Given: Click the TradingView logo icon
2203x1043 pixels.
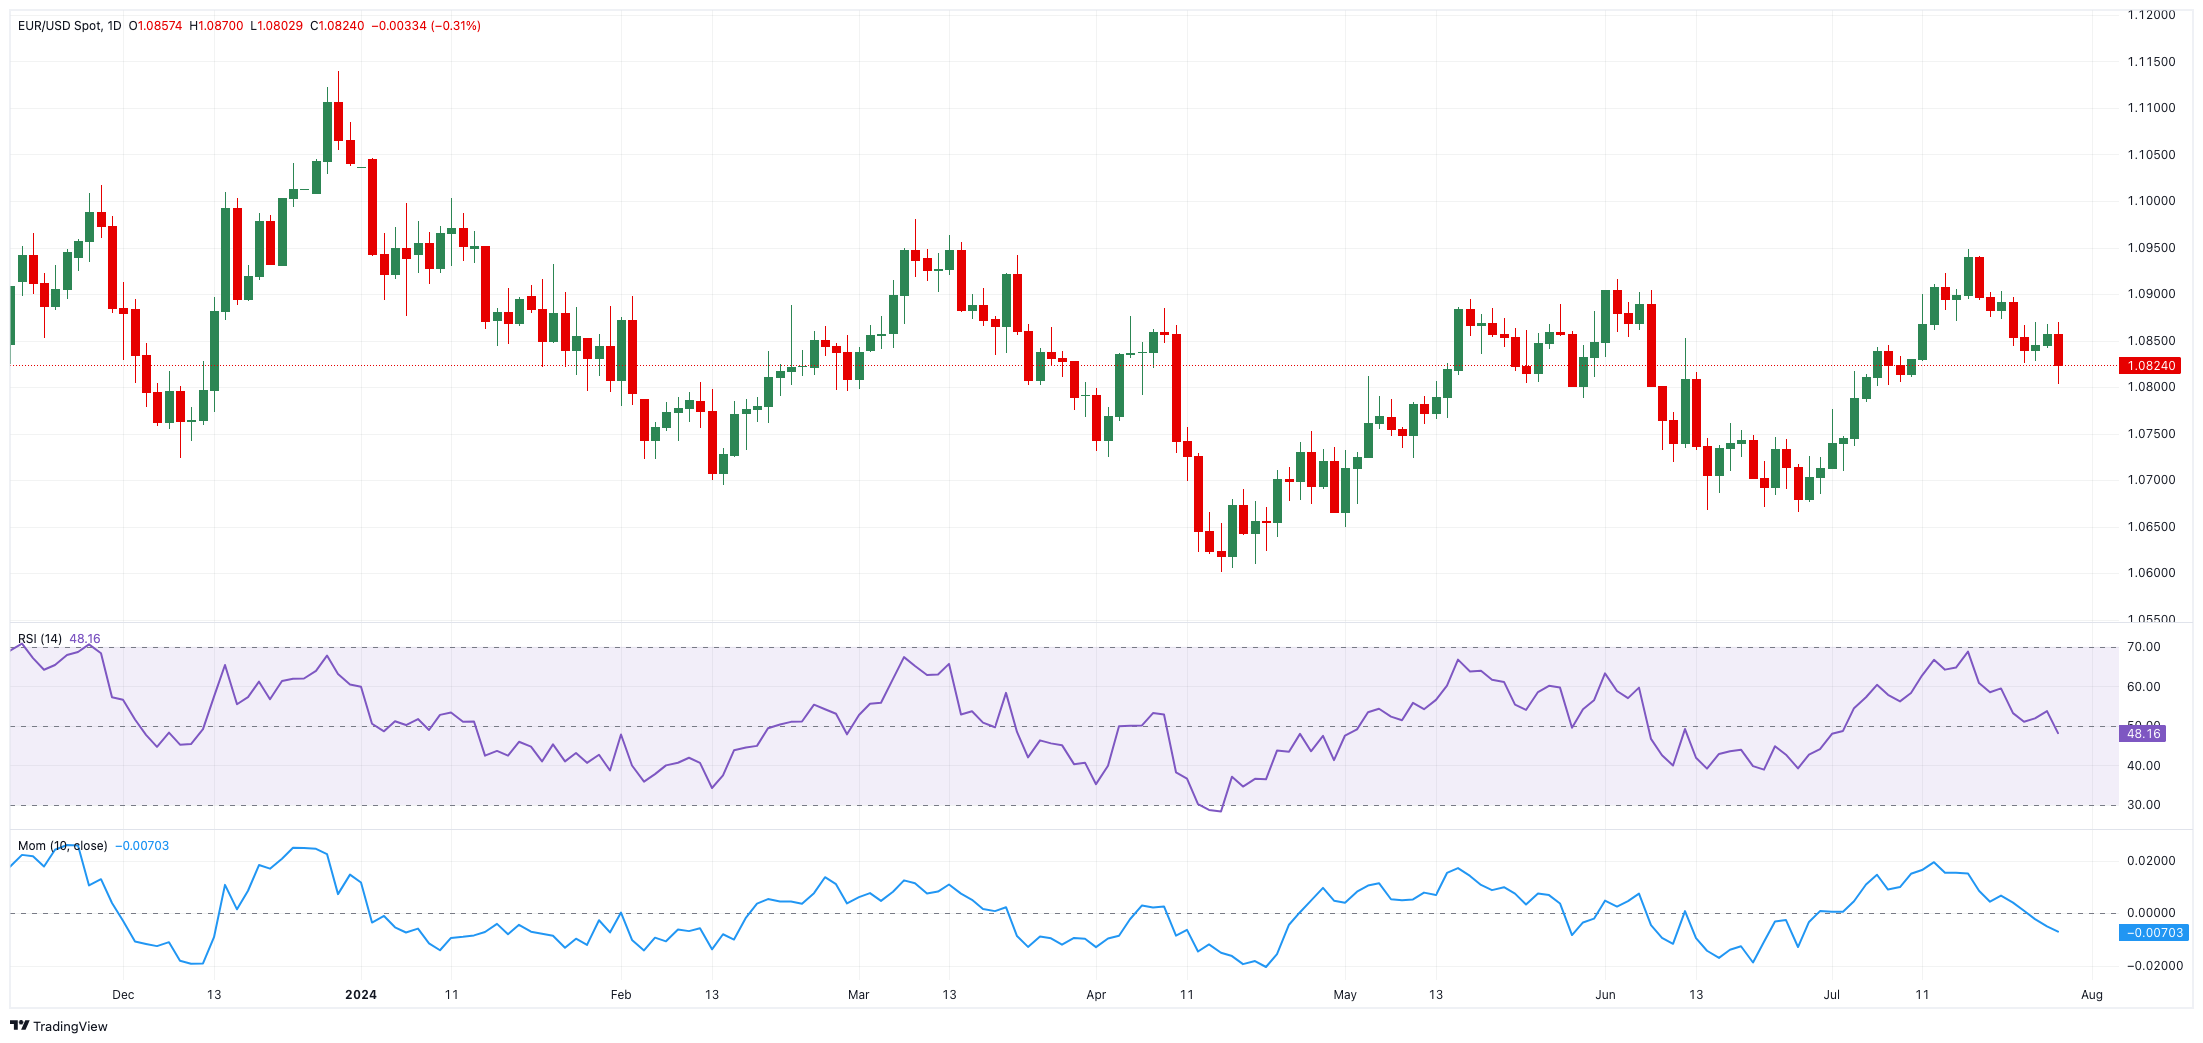Looking at the screenshot, I should coord(19,1026).
